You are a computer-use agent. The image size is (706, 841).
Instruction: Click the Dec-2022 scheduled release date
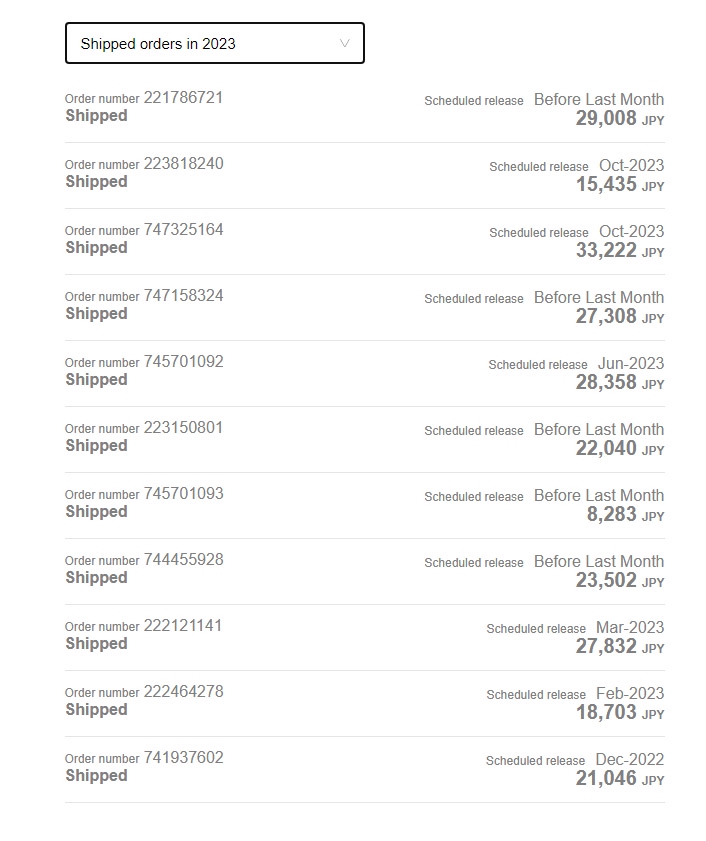coord(629,759)
